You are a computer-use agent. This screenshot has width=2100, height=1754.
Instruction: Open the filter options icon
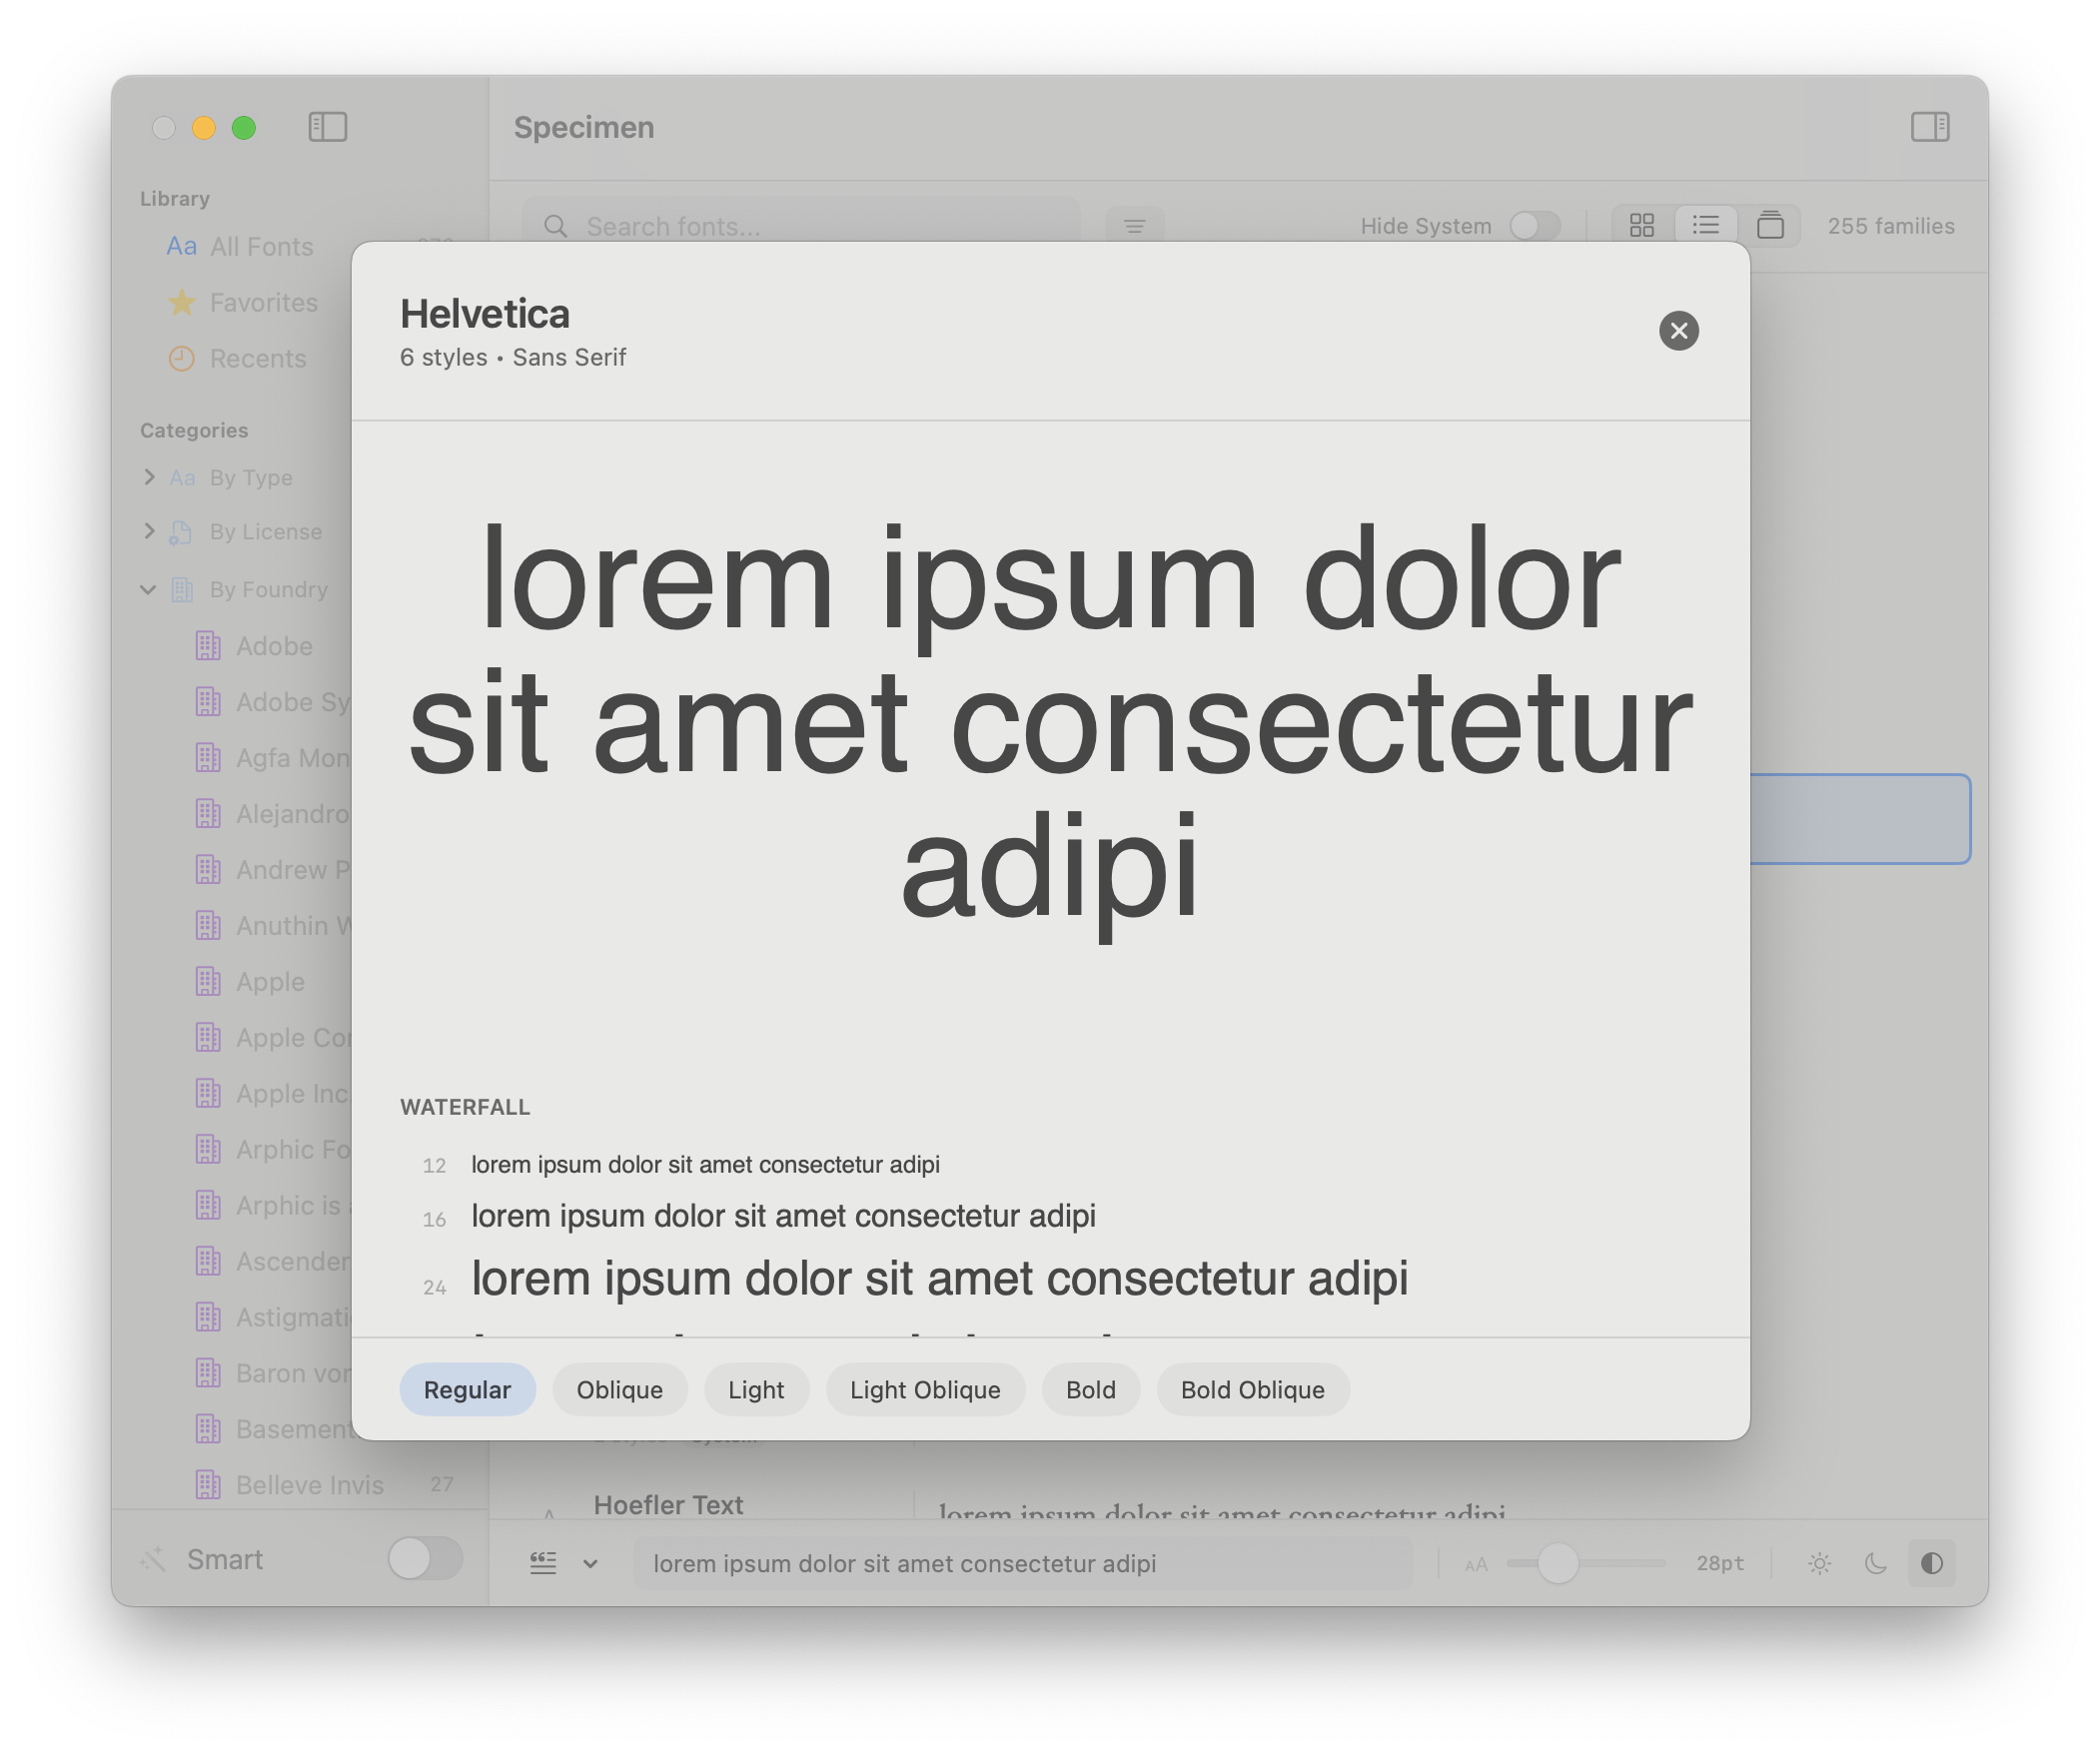tap(1134, 227)
